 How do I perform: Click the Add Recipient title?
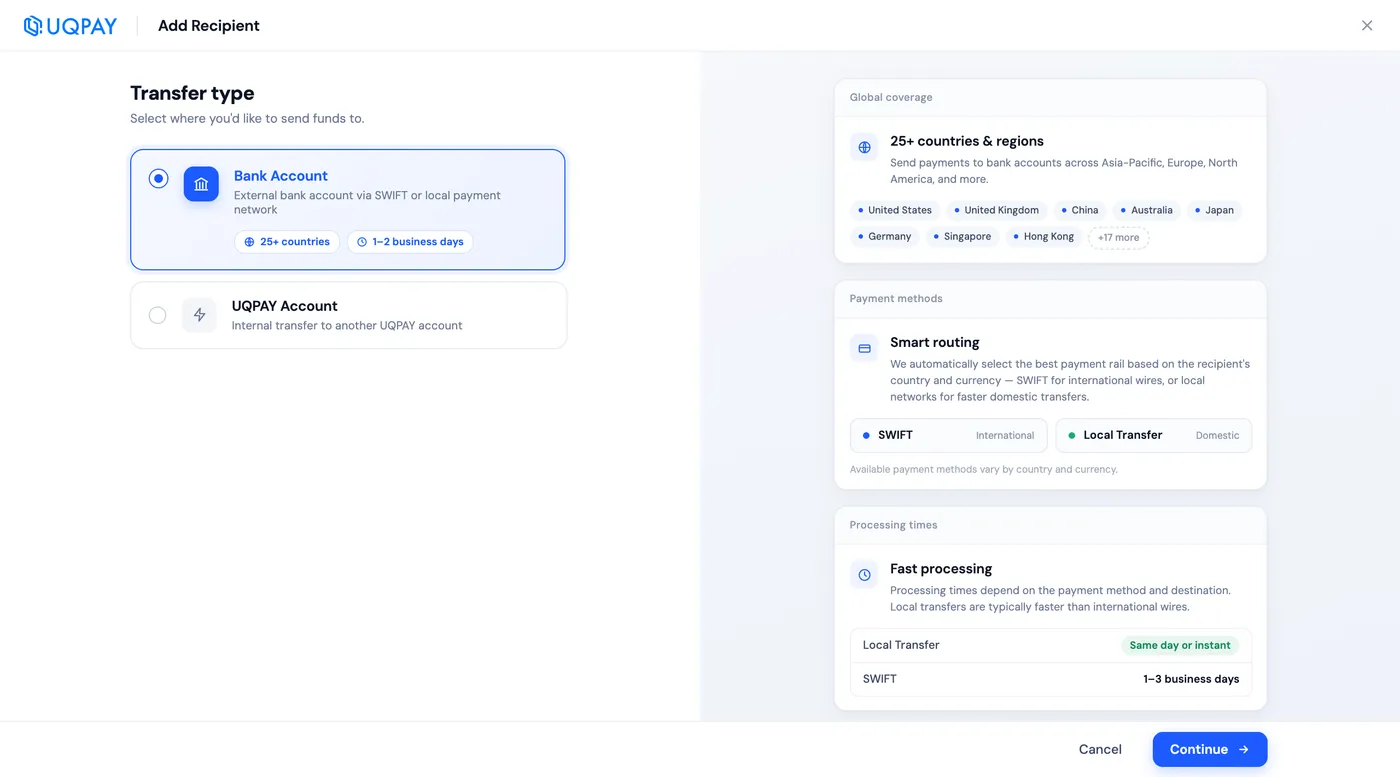click(x=209, y=26)
